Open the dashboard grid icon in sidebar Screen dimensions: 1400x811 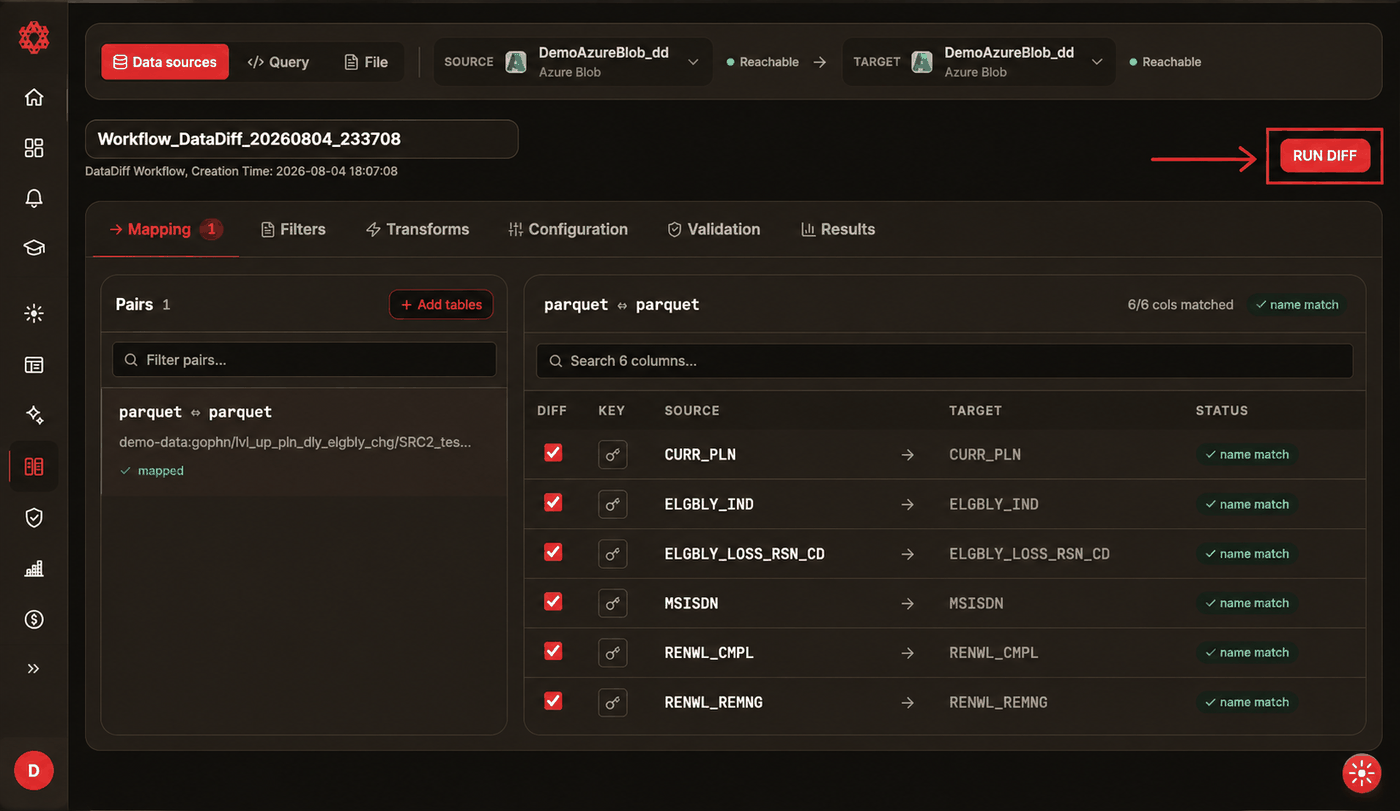[x=34, y=148]
